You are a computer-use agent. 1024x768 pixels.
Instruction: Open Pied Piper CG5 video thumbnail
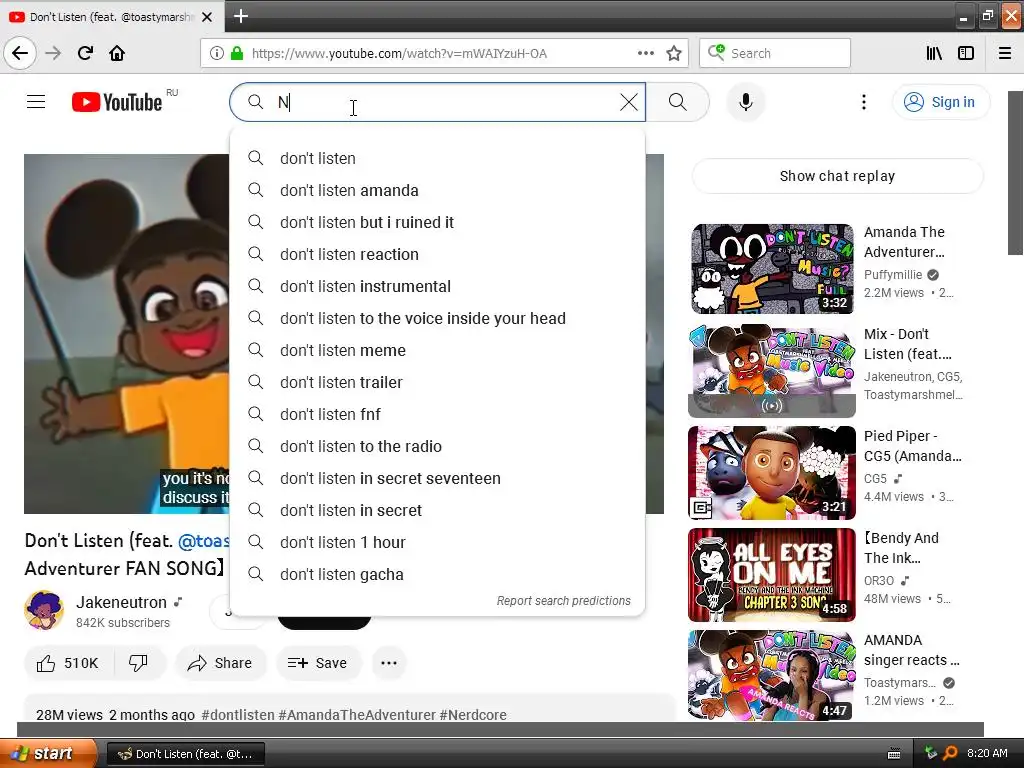(x=772, y=473)
